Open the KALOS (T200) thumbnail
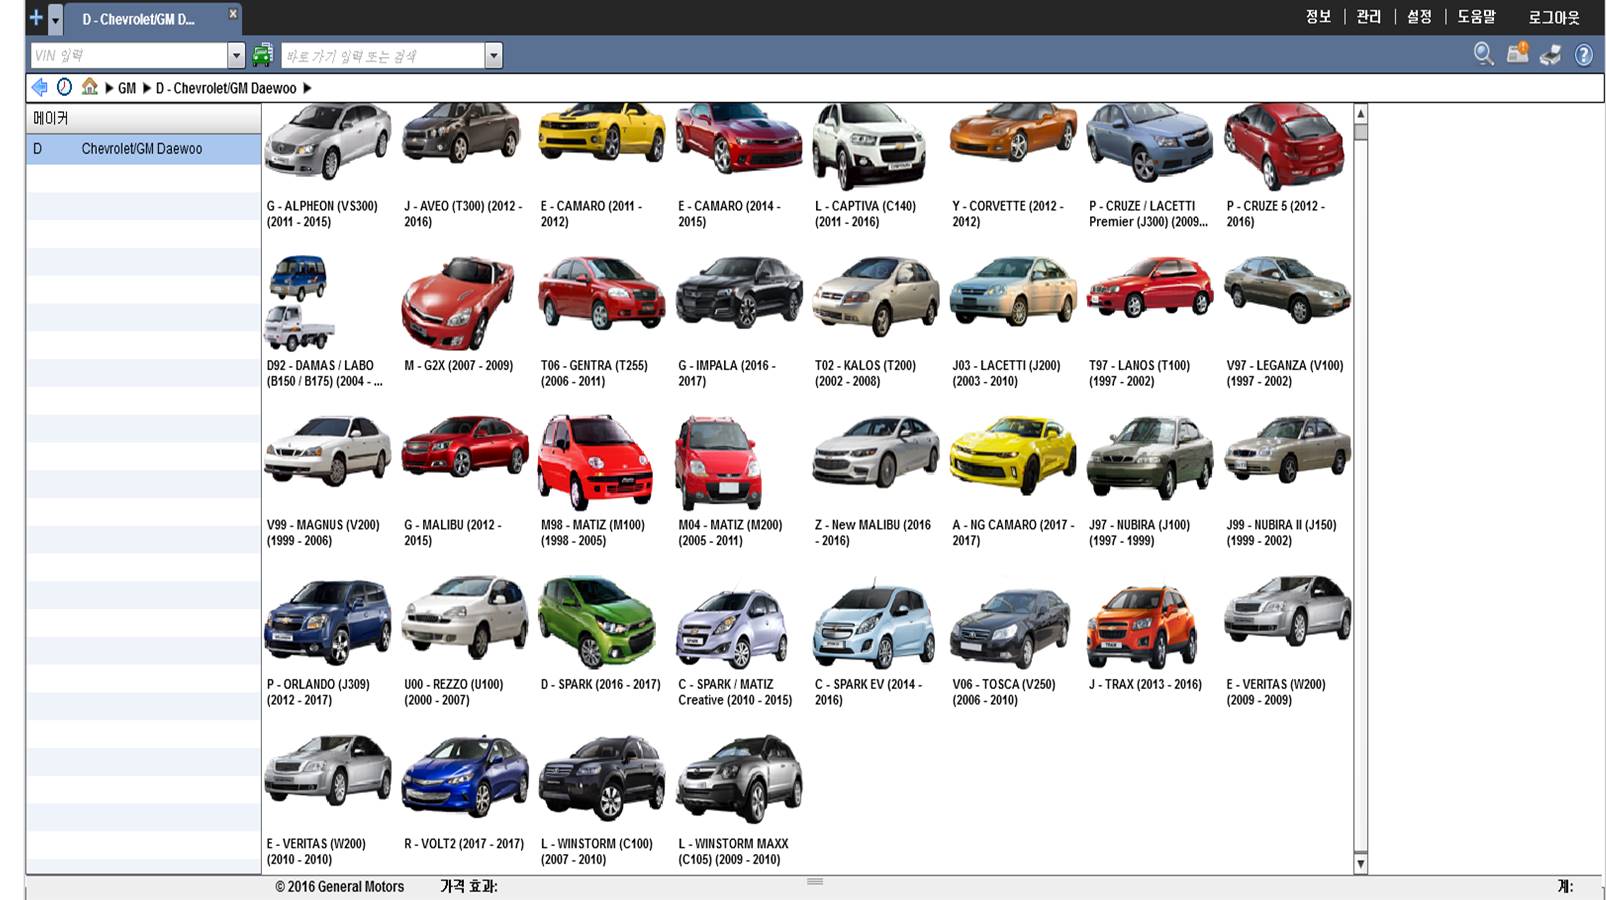Image resolution: width=1606 pixels, height=900 pixels. point(875,296)
